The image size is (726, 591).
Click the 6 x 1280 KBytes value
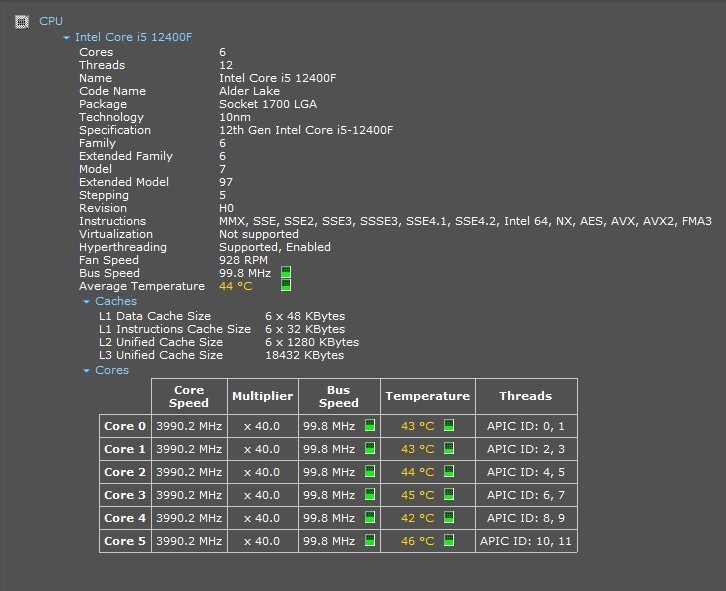312,342
